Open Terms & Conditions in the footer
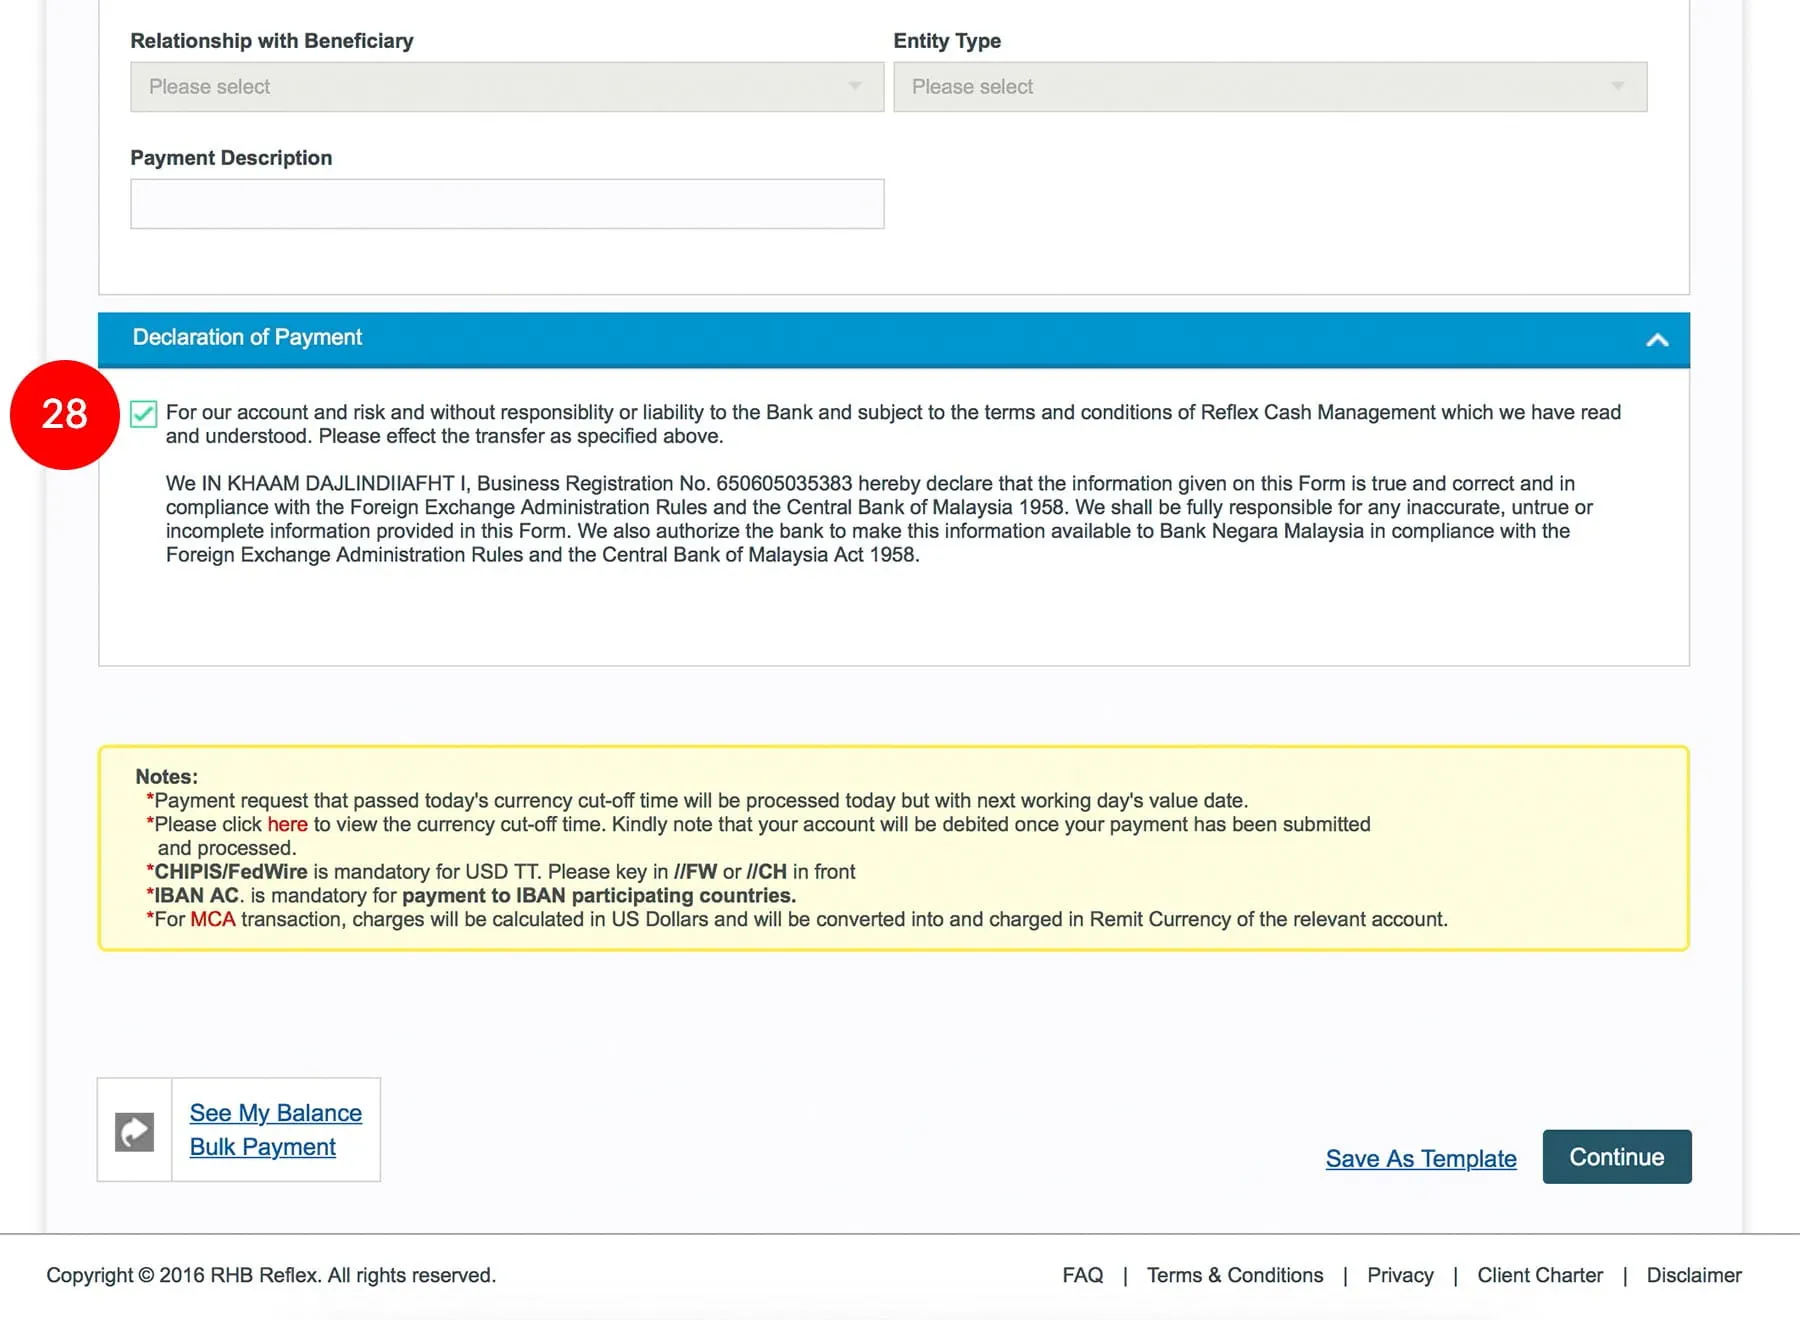 click(1234, 1275)
